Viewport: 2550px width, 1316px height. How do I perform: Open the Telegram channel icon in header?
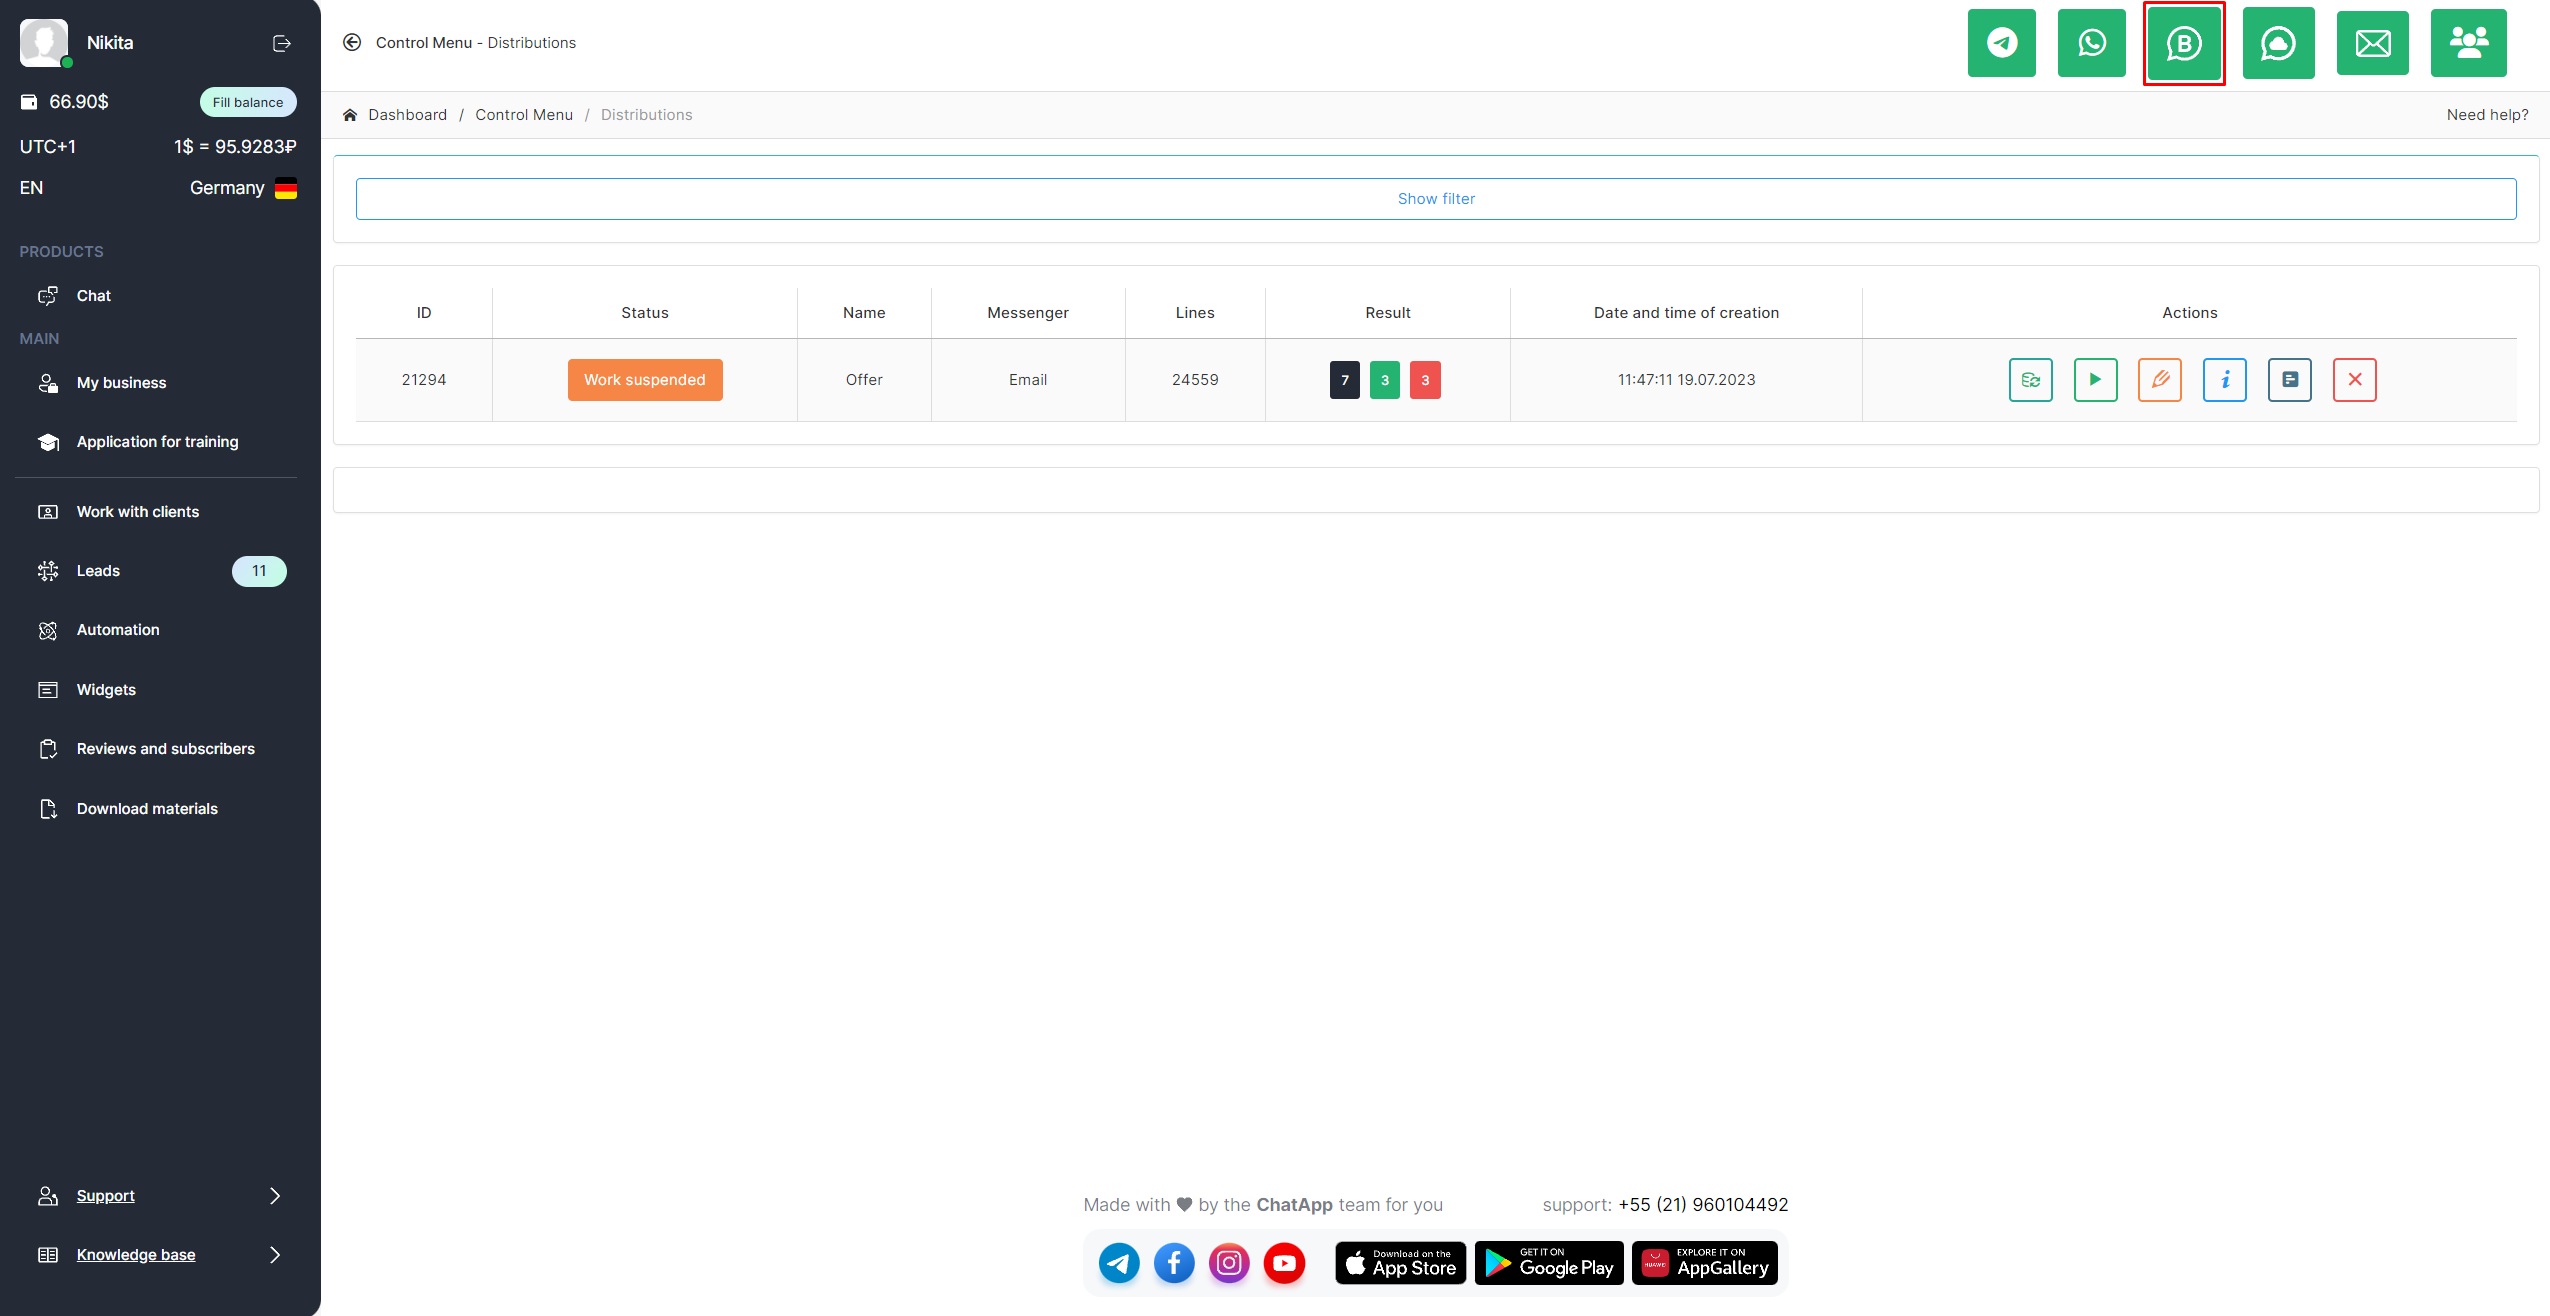2001,43
